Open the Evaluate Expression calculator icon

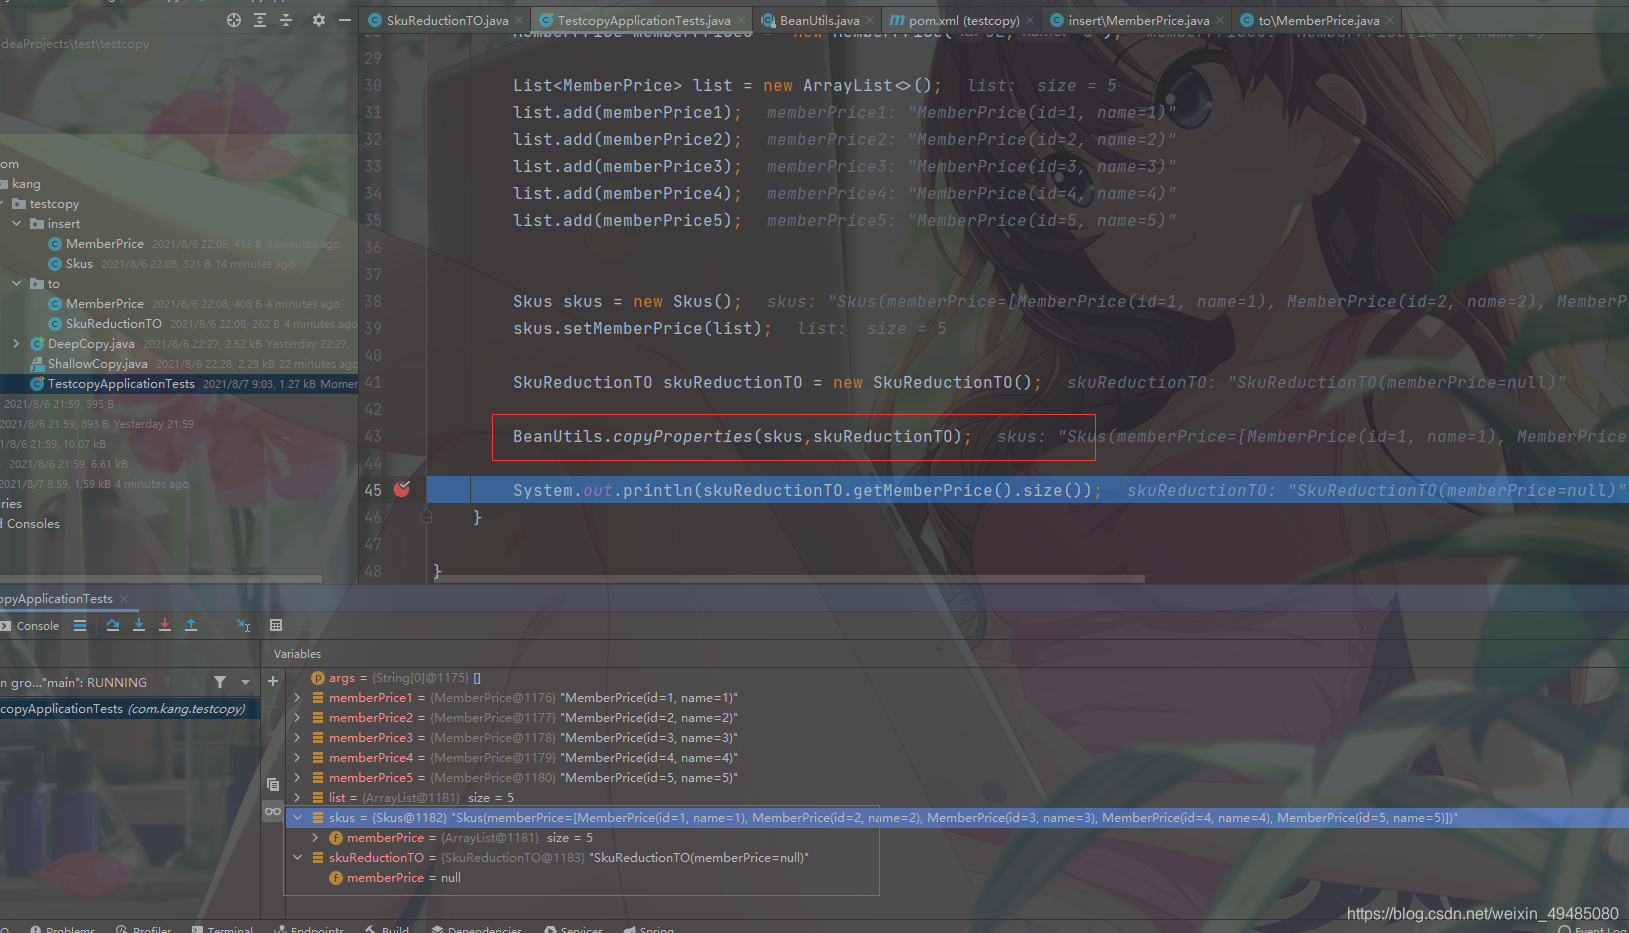(x=276, y=625)
